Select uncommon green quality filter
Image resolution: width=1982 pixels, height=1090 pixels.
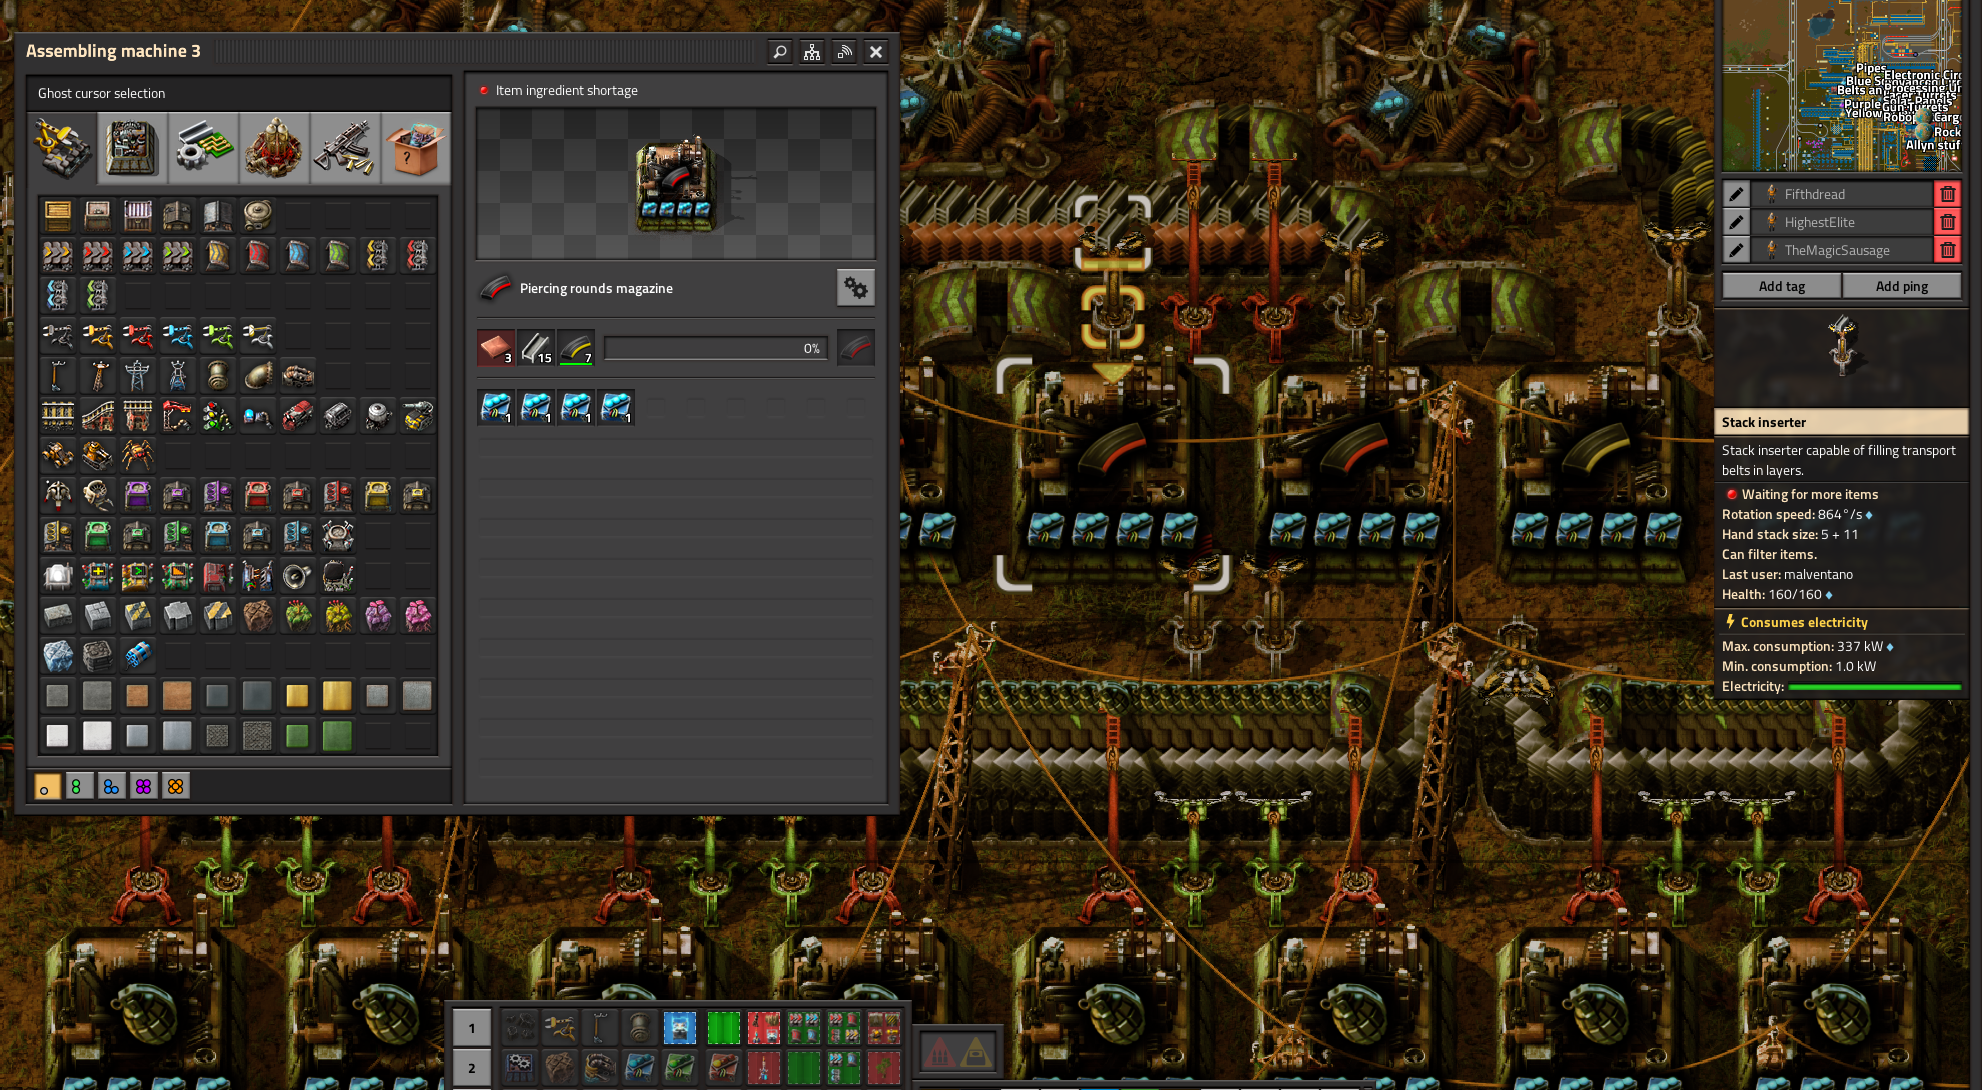[79, 786]
